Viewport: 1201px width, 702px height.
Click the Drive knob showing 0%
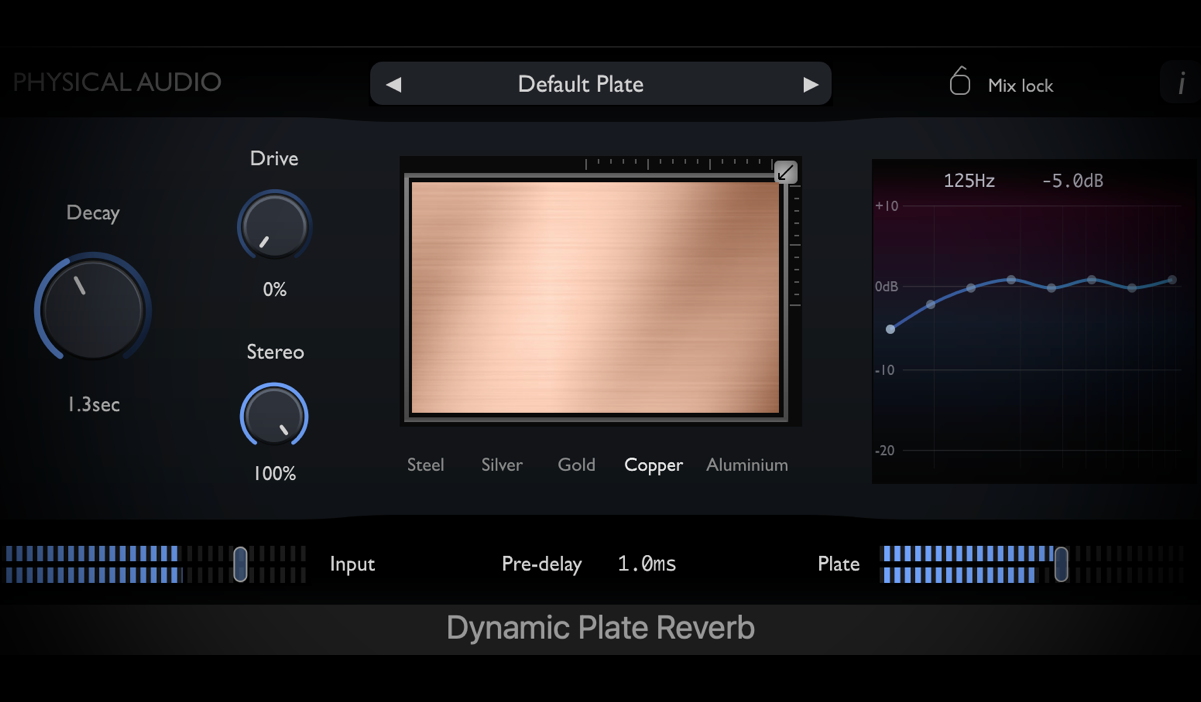pyautogui.click(x=274, y=226)
